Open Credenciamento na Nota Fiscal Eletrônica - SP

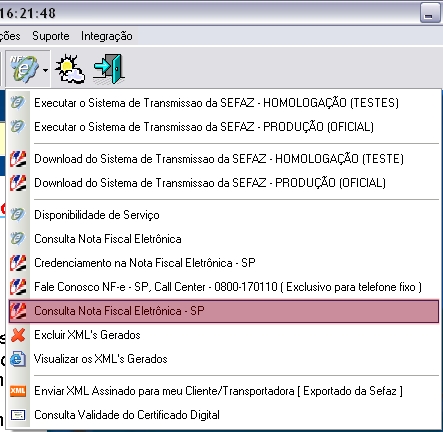[x=224, y=263]
